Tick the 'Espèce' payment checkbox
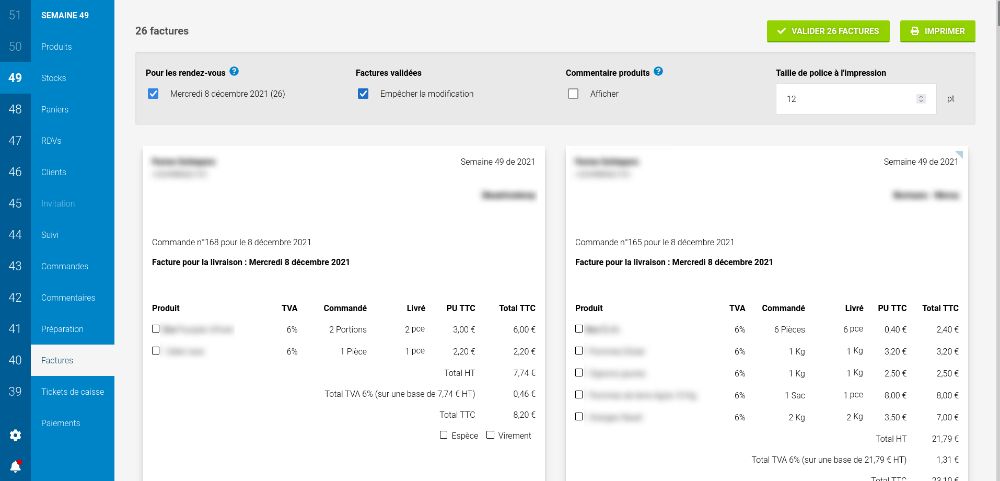 pyautogui.click(x=443, y=435)
